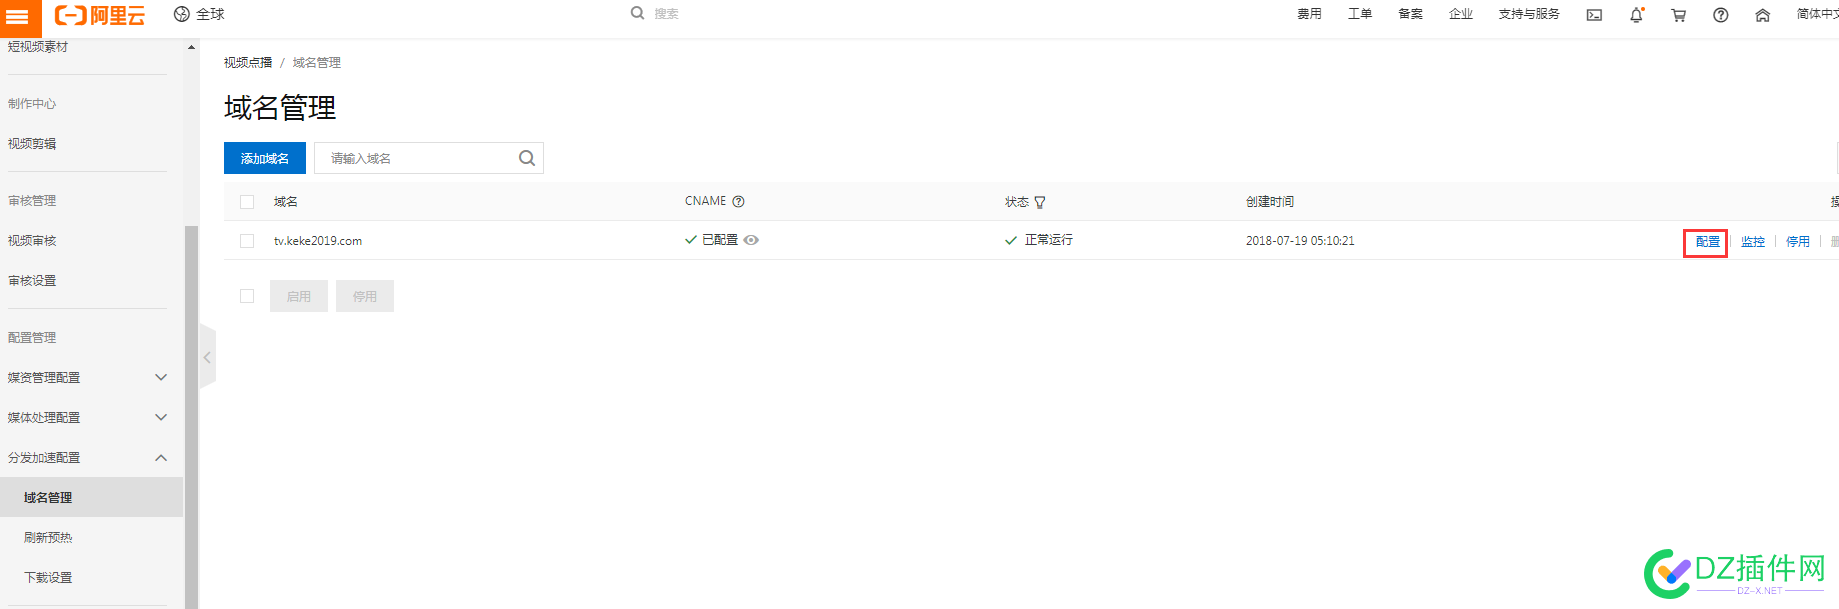Viewport: 1839px width, 609px height.
Task: Select 域名管理 in the sidebar
Action: [91, 497]
